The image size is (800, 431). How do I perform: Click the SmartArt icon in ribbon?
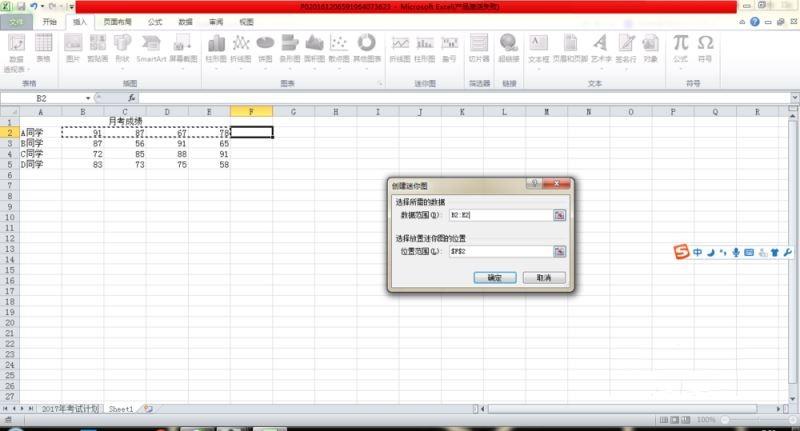[151, 47]
